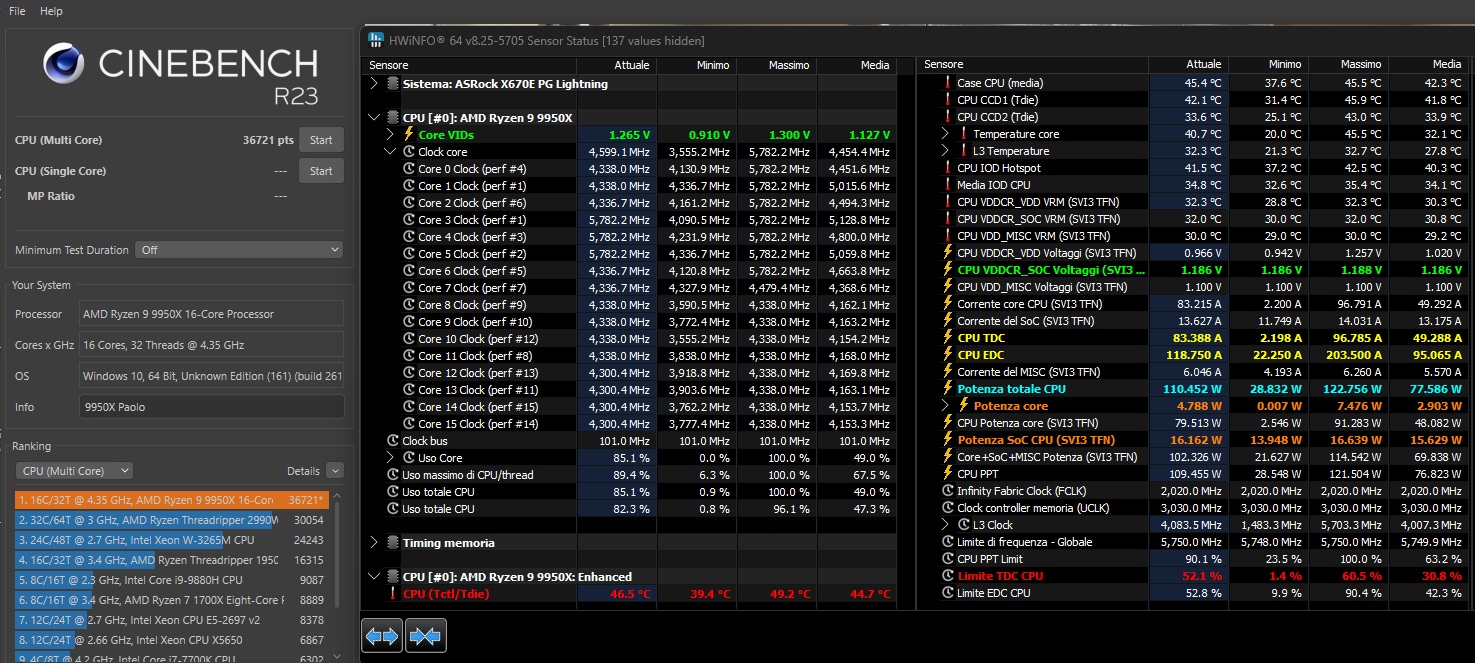Screen dimensions: 1475x663
Task: Click the Processor name field
Action: [x=211, y=314]
